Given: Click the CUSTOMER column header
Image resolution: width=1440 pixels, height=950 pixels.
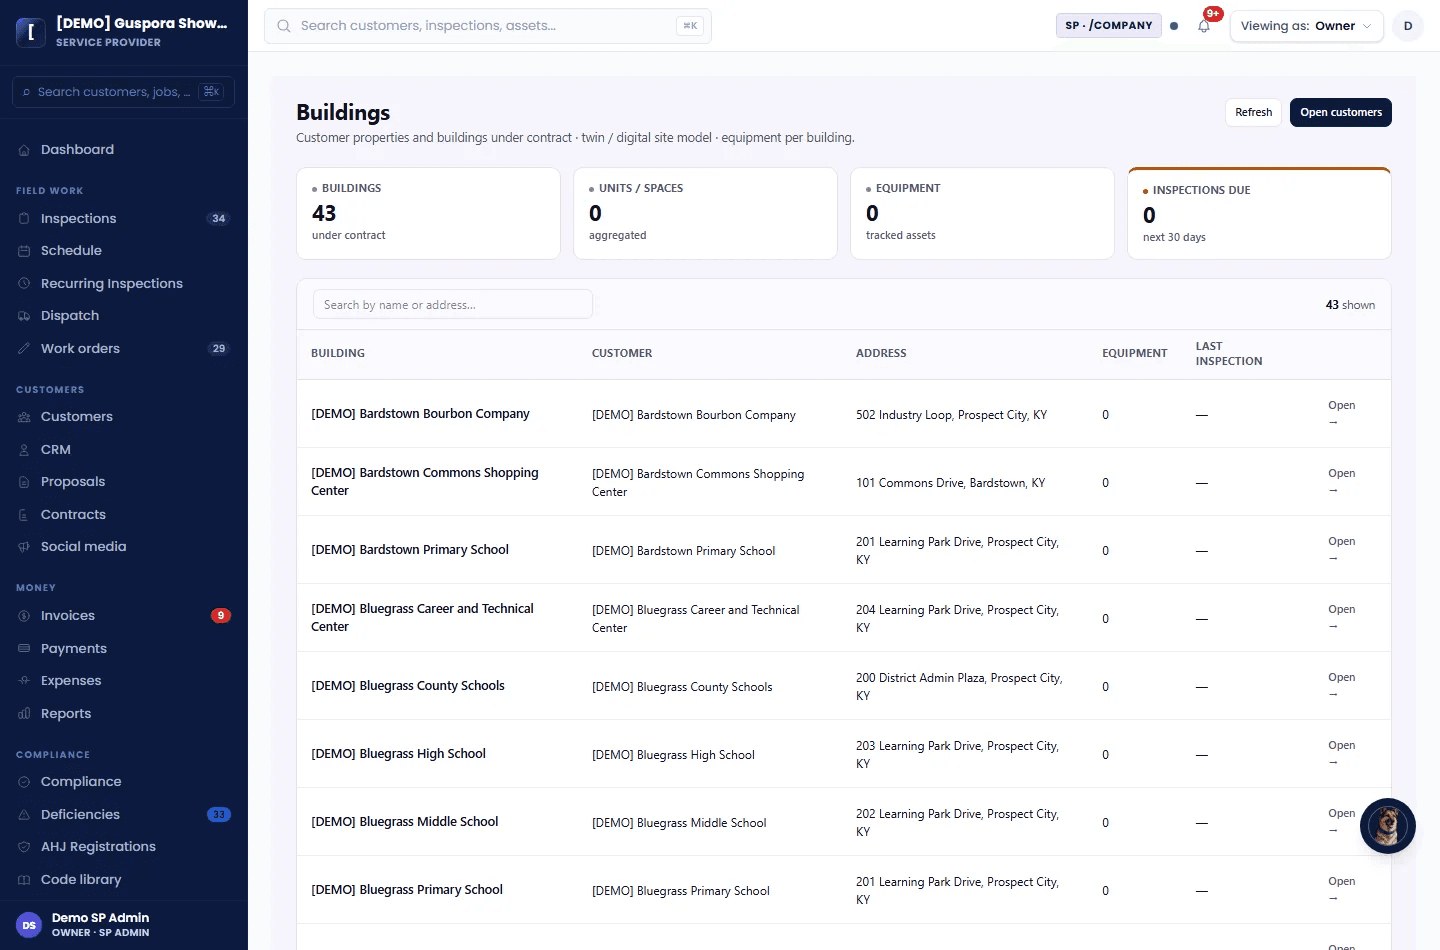Looking at the screenshot, I should pos(622,353).
